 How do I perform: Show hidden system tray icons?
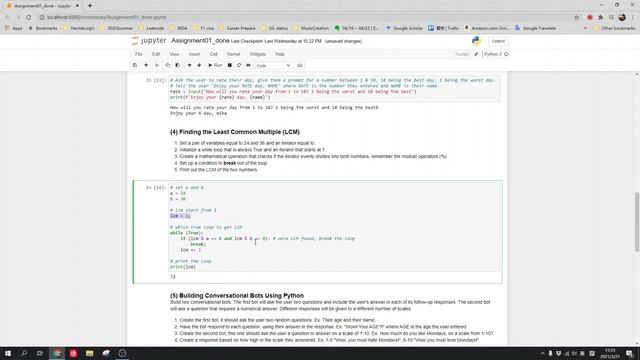pos(542,353)
